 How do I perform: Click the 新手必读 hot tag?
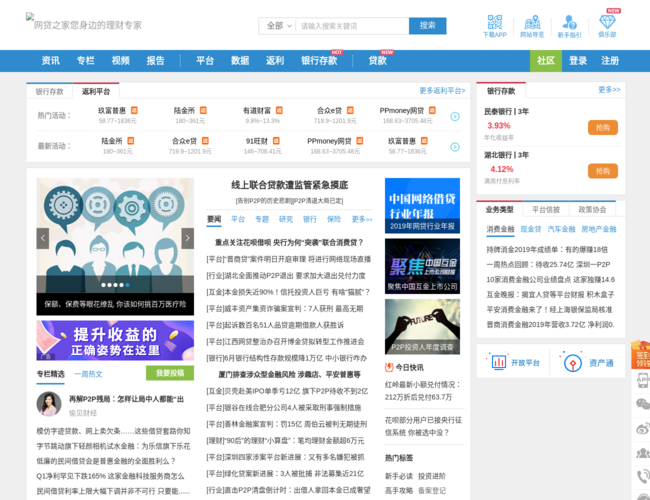tap(399, 476)
